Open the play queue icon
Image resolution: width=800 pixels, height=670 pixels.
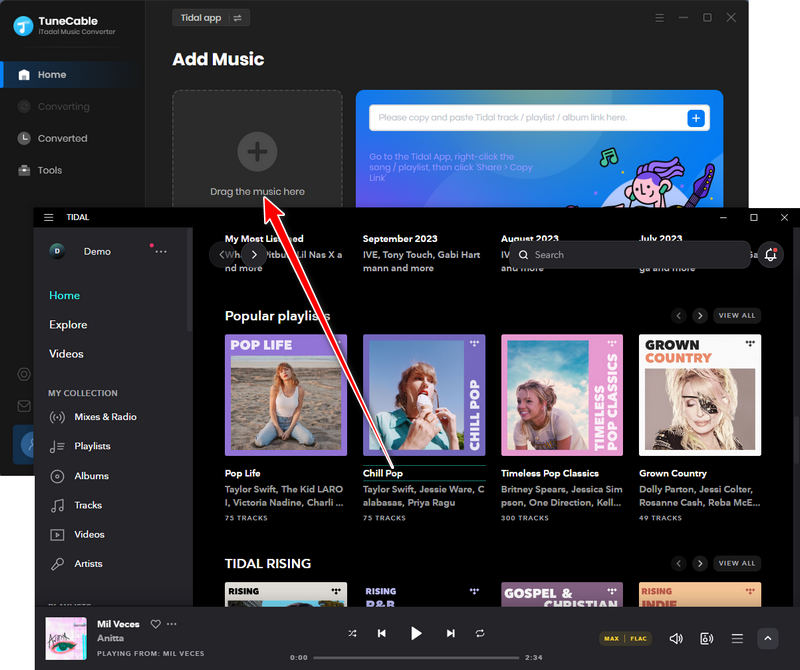coord(737,638)
